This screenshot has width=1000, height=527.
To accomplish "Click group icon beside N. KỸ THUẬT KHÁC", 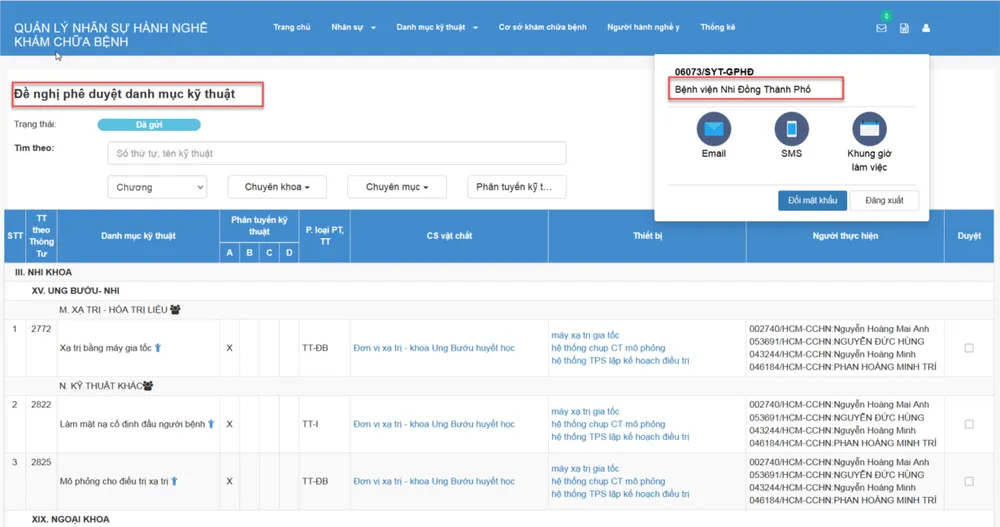I will tap(148, 386).
